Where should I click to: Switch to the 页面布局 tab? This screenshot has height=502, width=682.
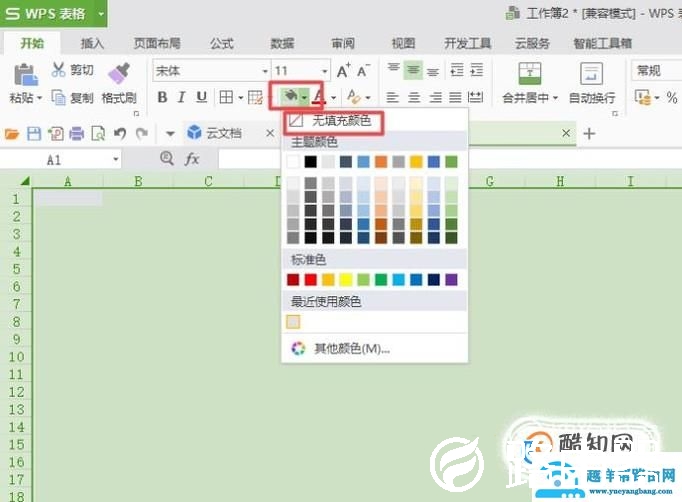[157, 44]
